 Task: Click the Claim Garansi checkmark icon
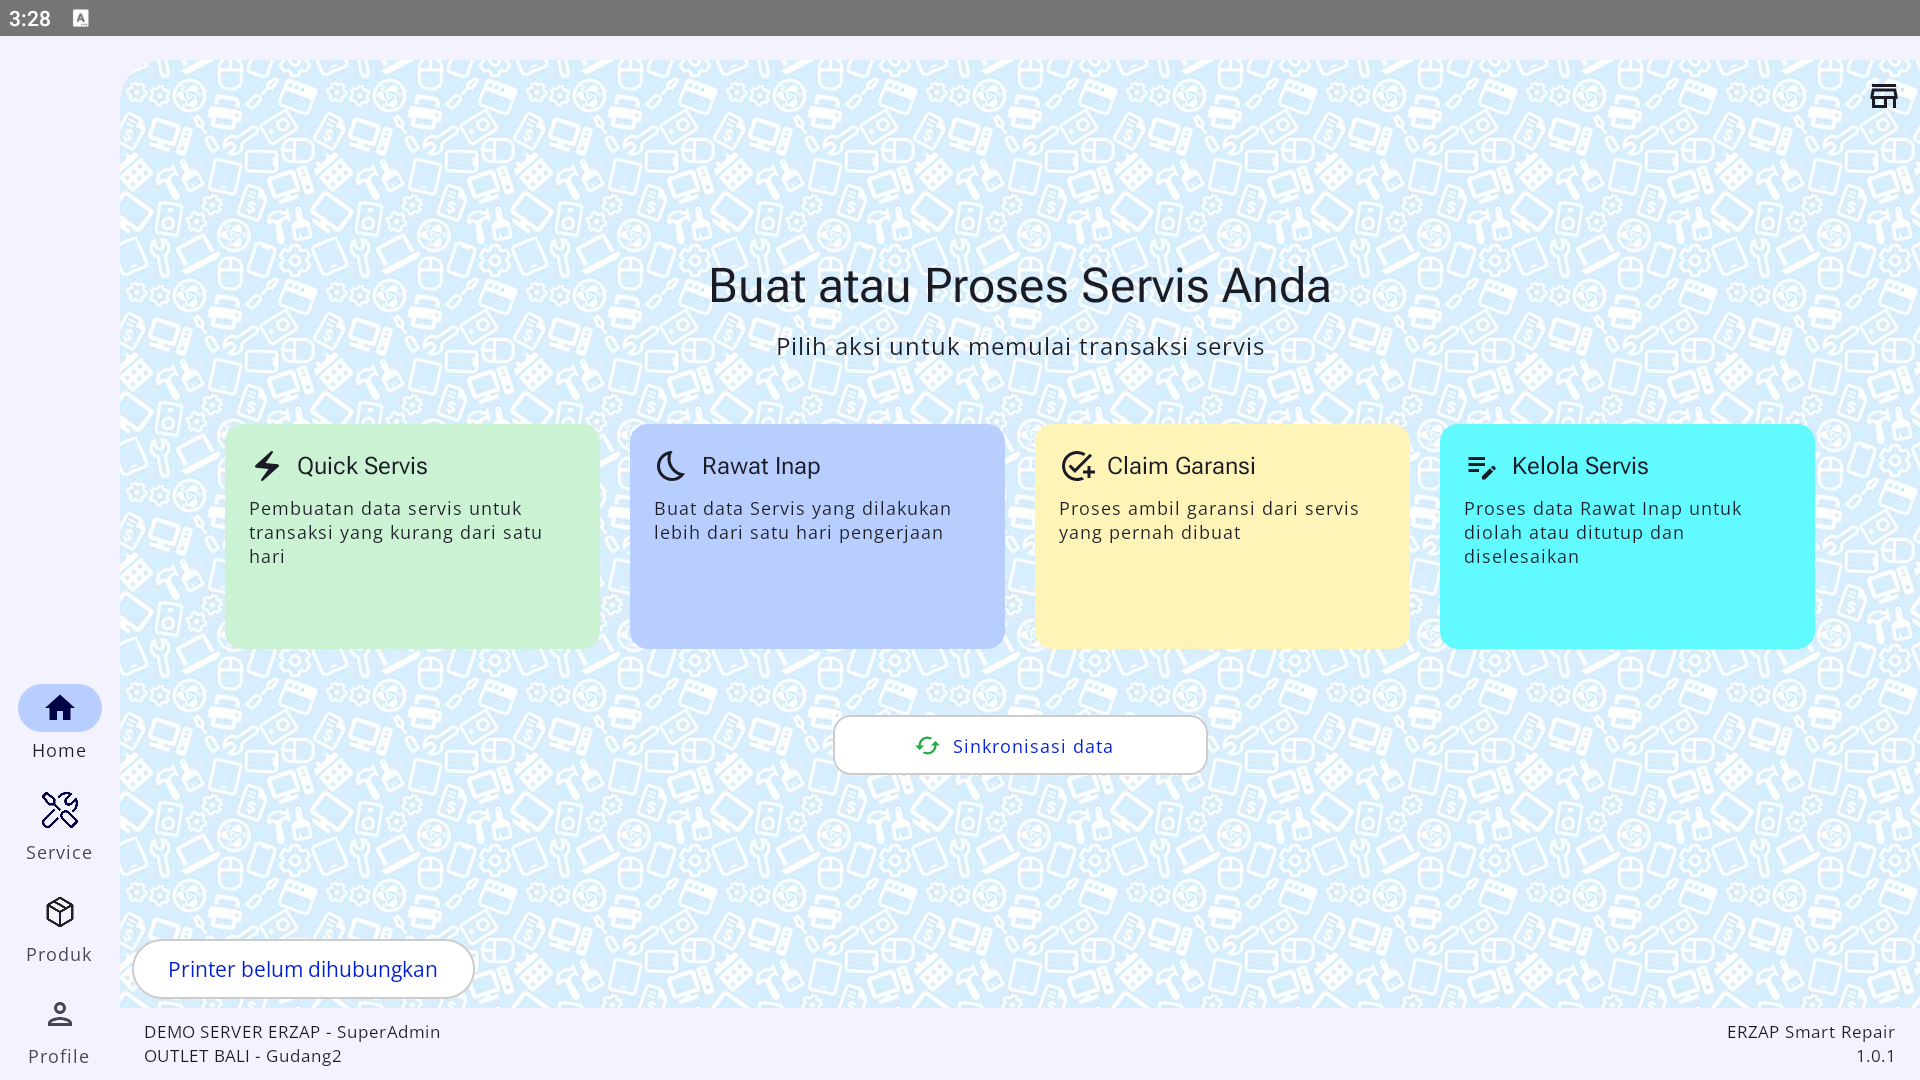[x=1077, y=466]
